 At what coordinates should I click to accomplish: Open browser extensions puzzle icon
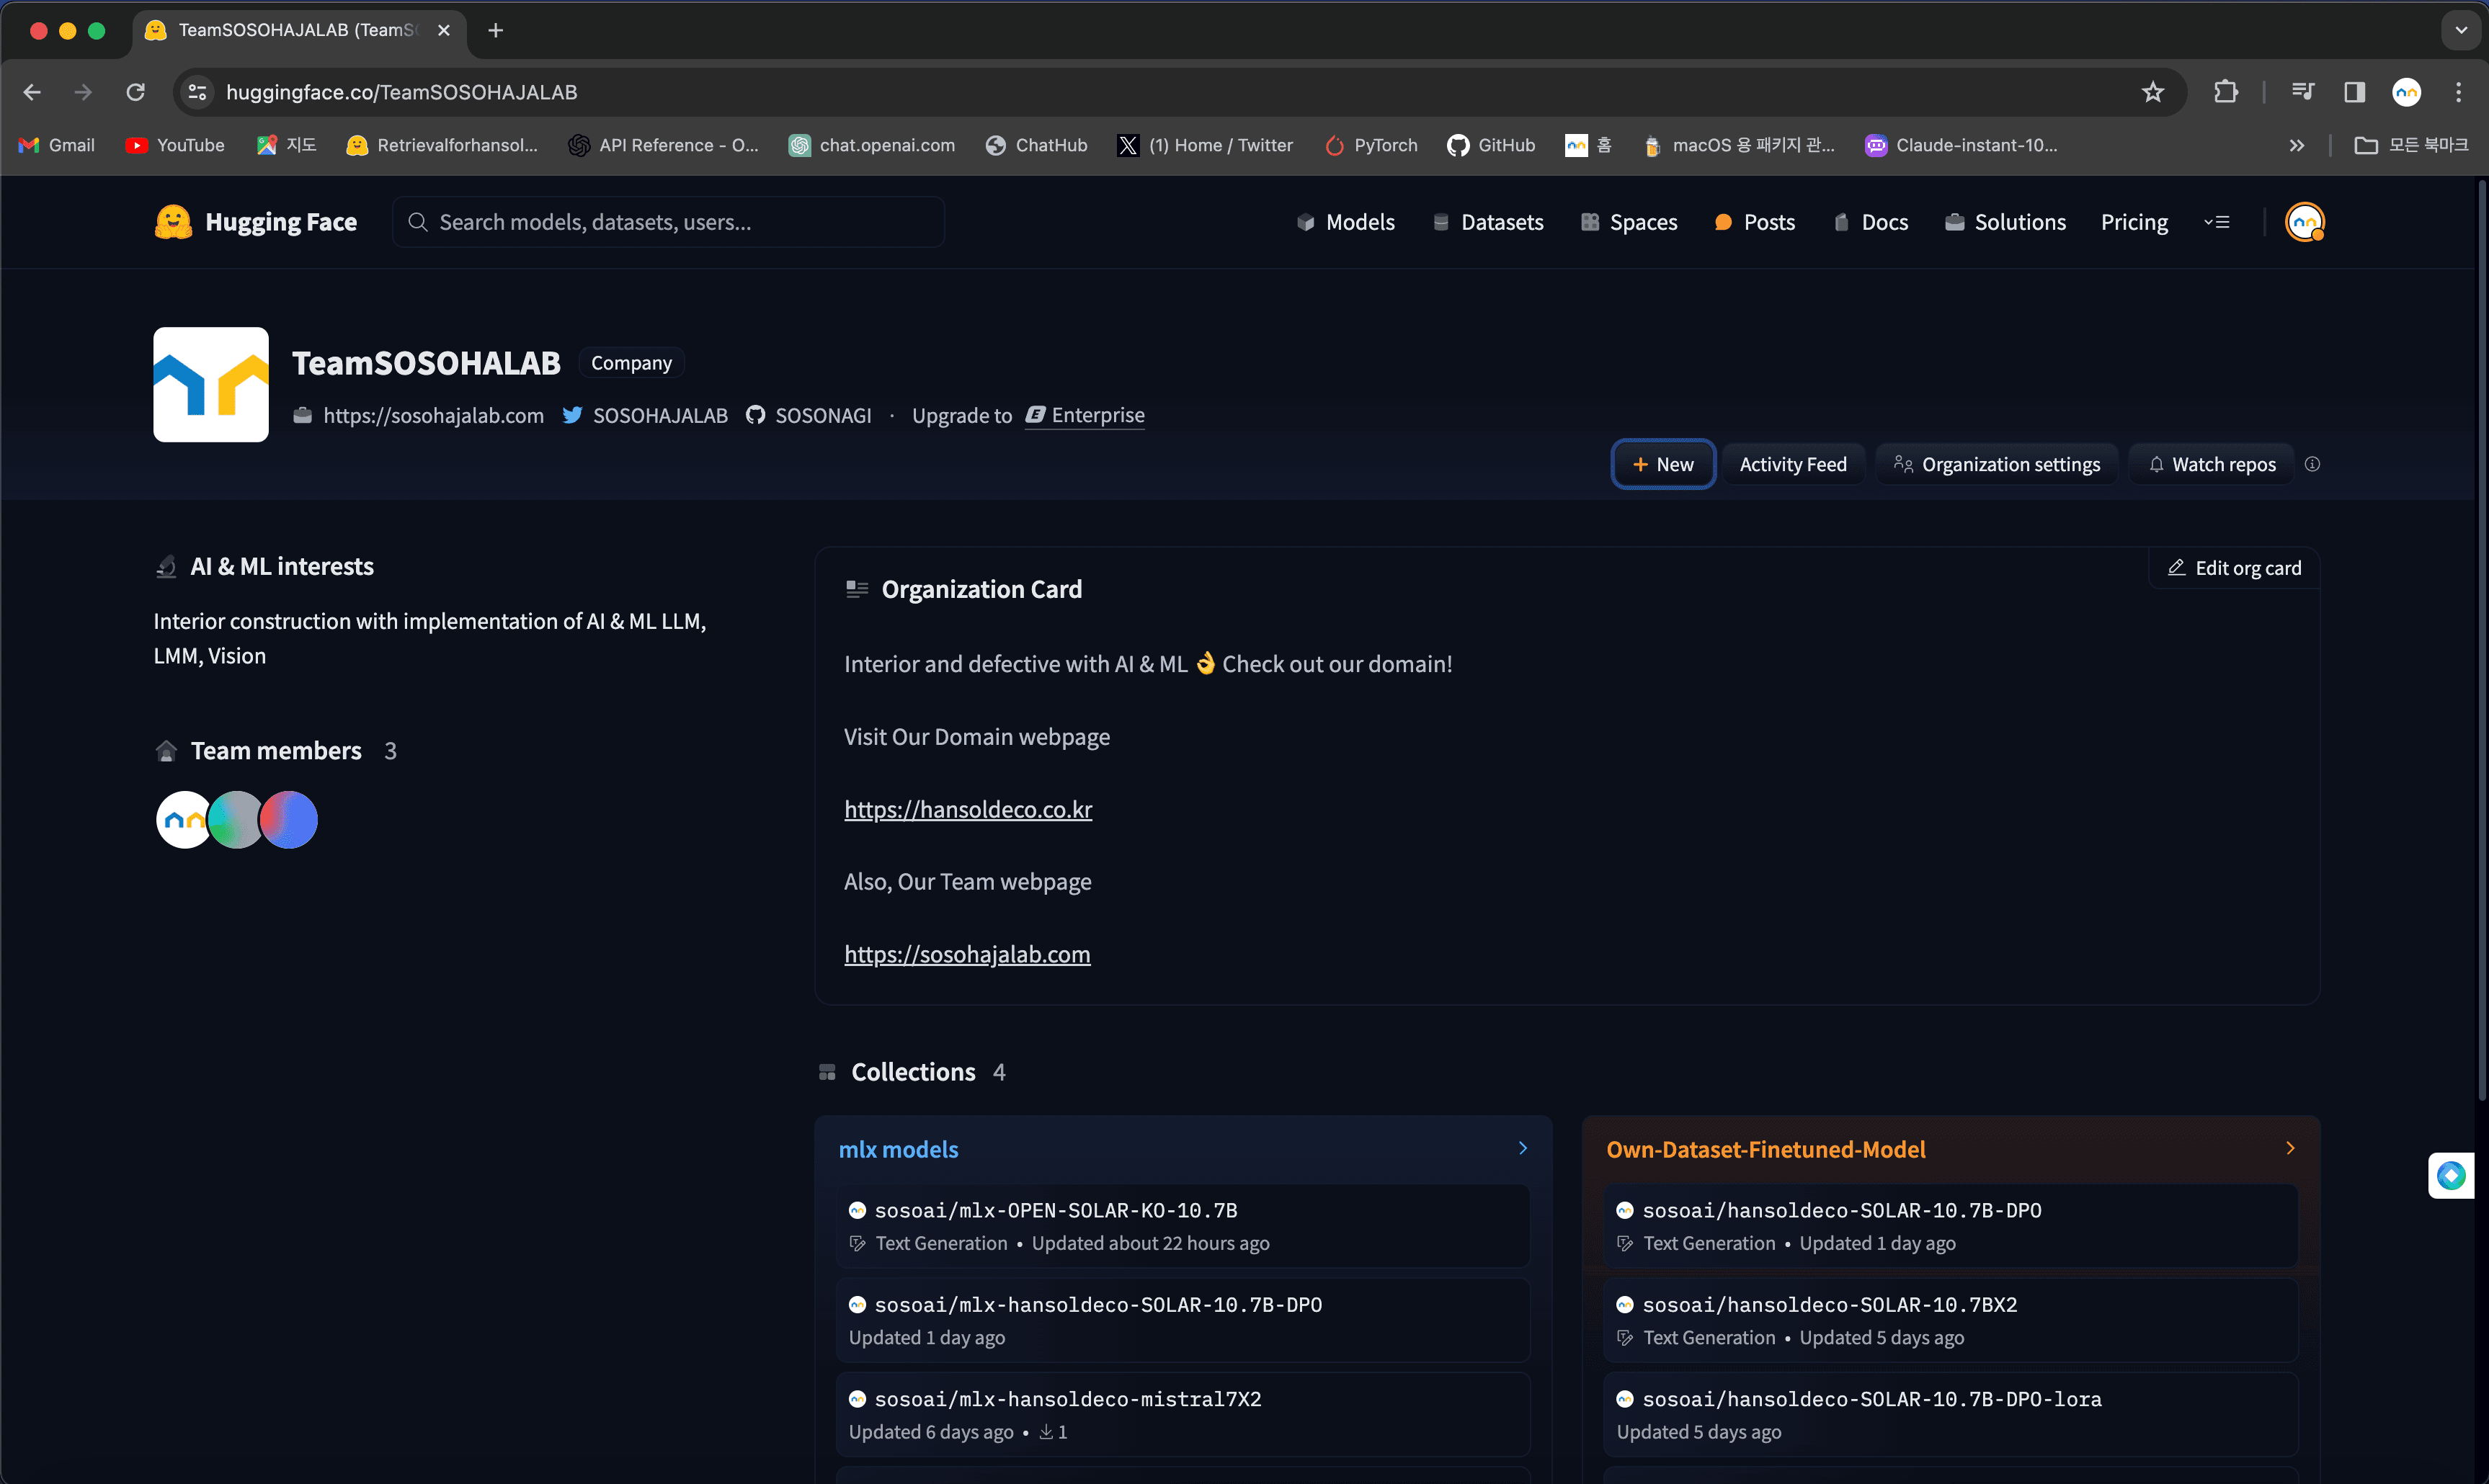2226,92
